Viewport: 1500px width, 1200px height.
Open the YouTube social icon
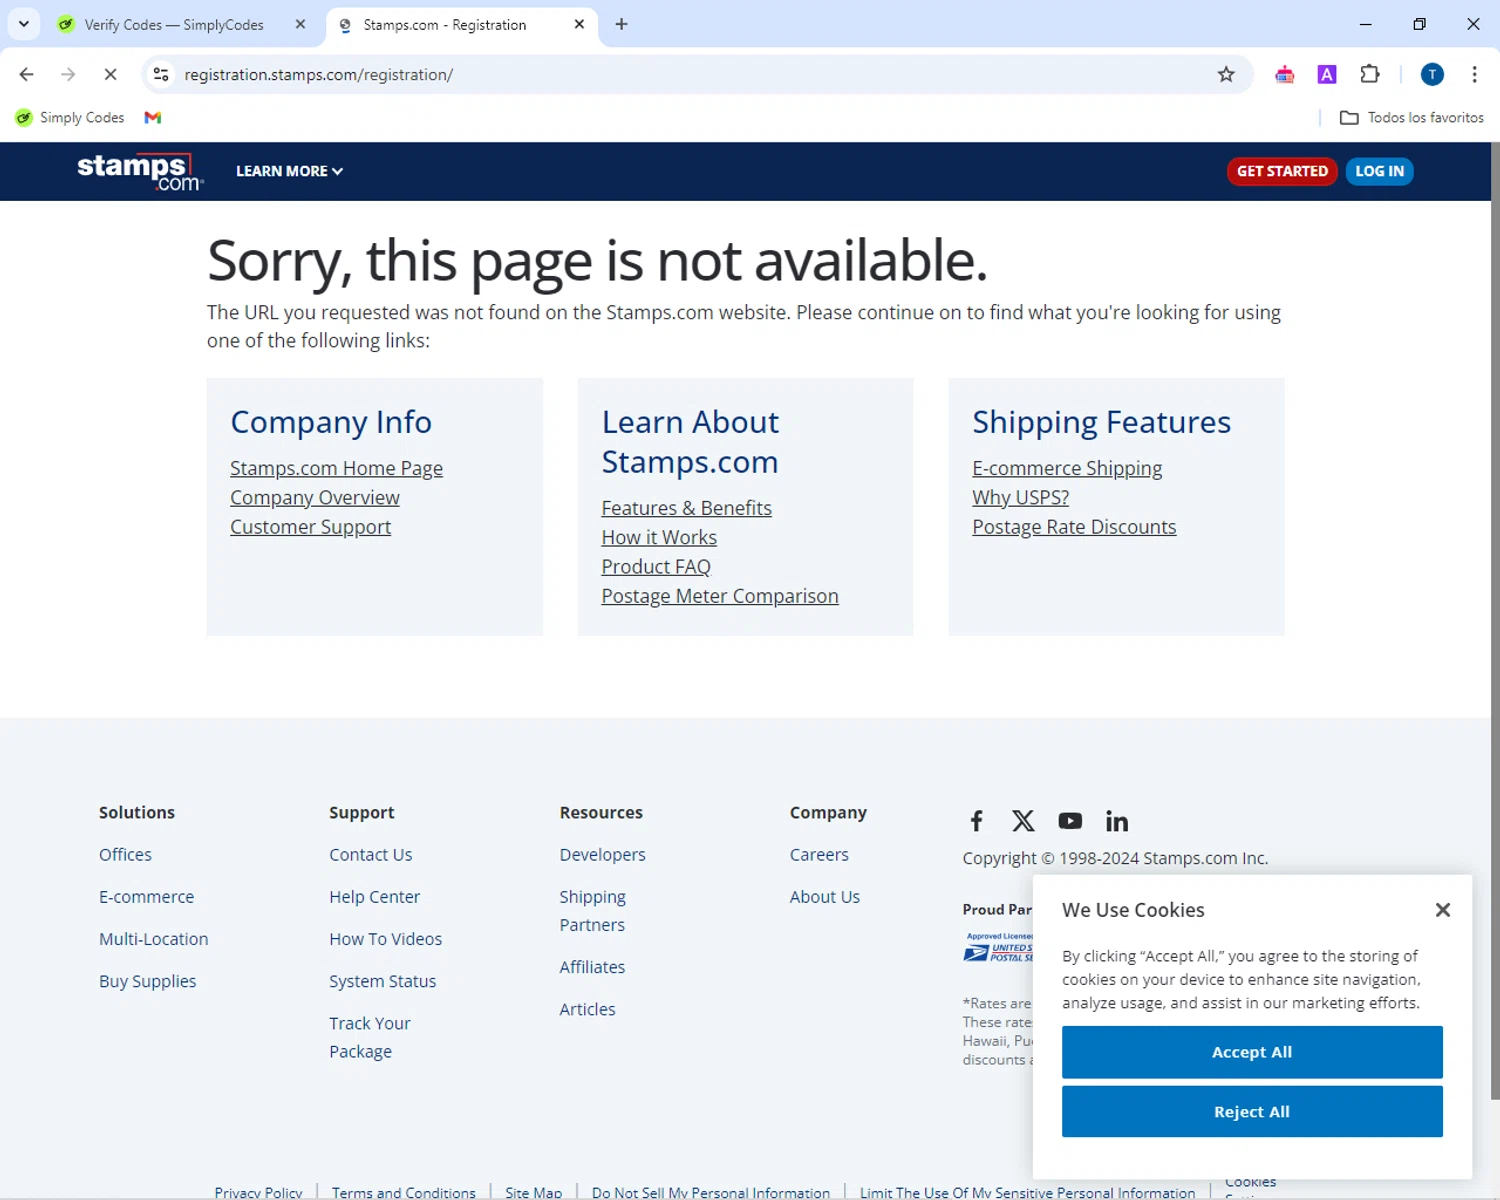pos(1070,821)
